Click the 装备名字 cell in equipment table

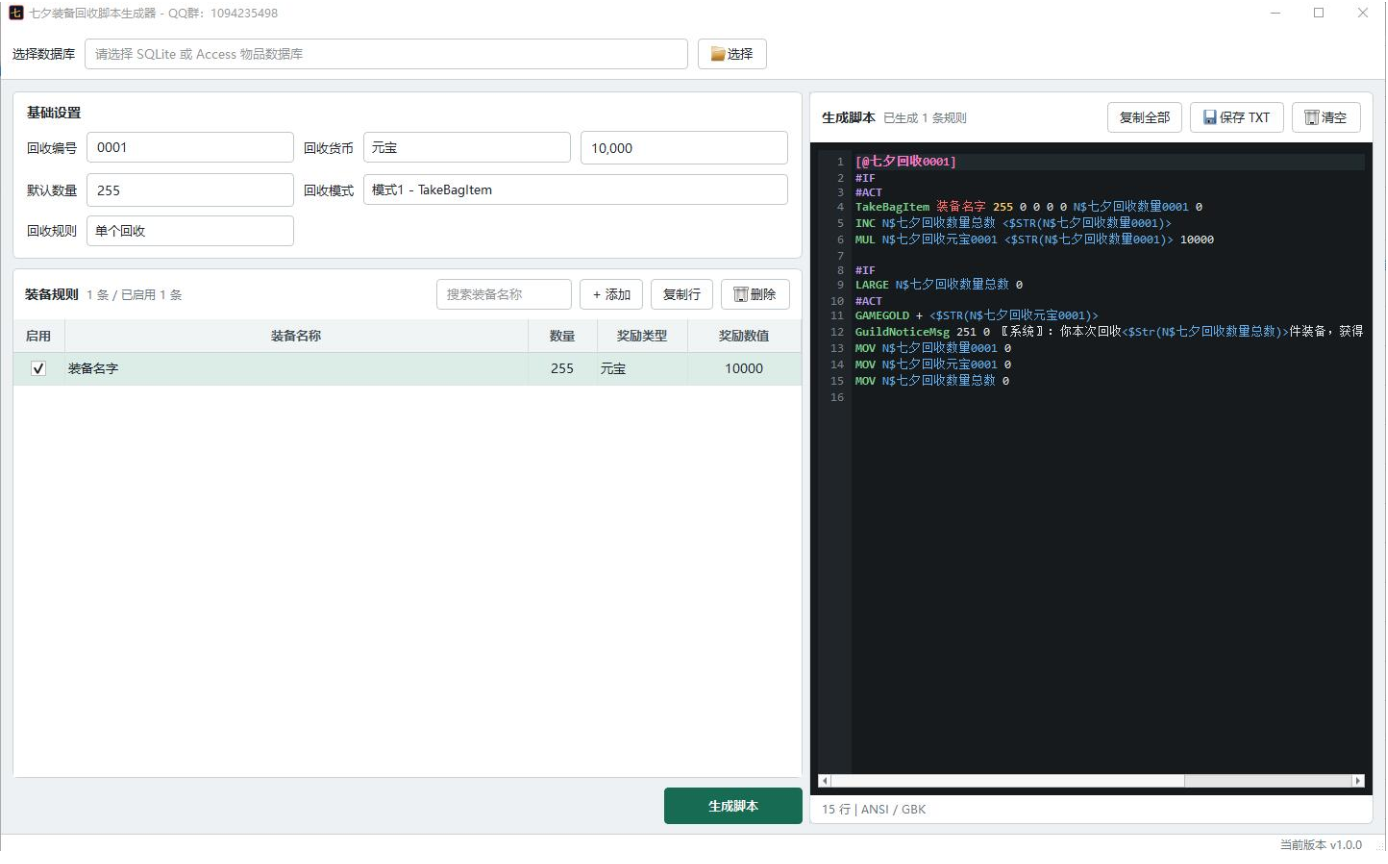pos(296,369)
